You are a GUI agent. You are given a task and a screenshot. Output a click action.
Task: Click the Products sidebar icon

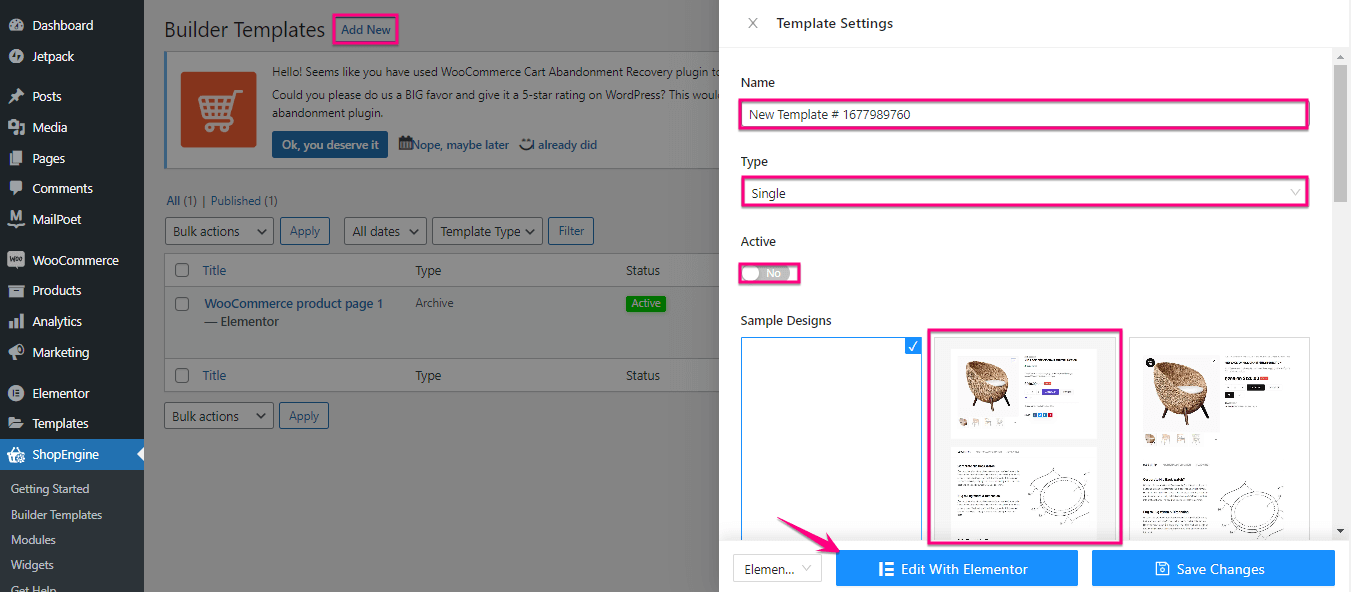tap(16, 290)
